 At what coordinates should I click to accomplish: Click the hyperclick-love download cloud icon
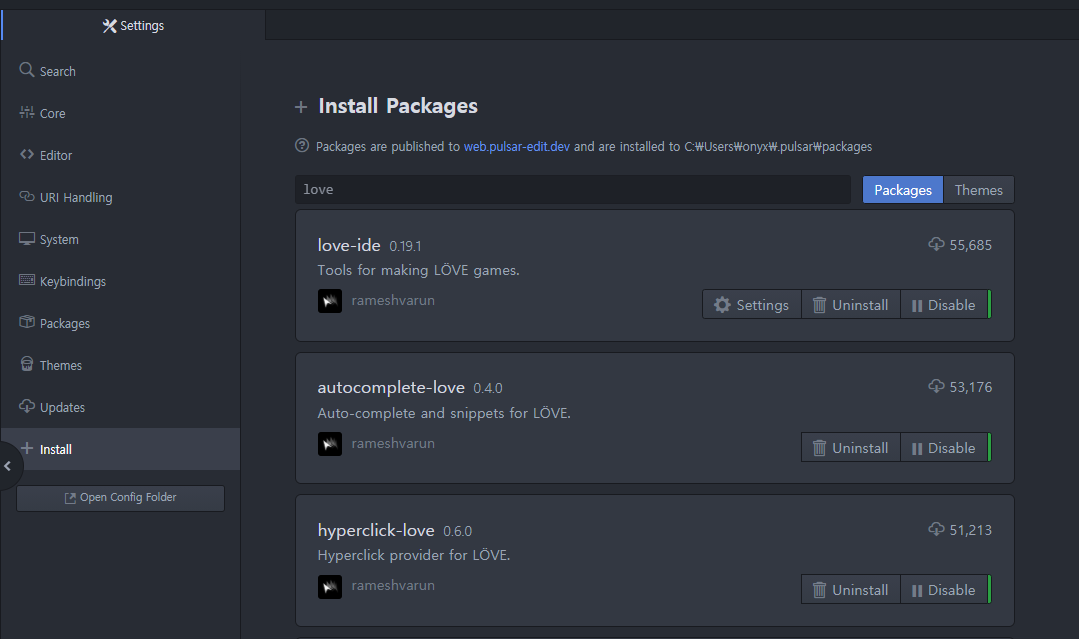[x=936, y=529]
